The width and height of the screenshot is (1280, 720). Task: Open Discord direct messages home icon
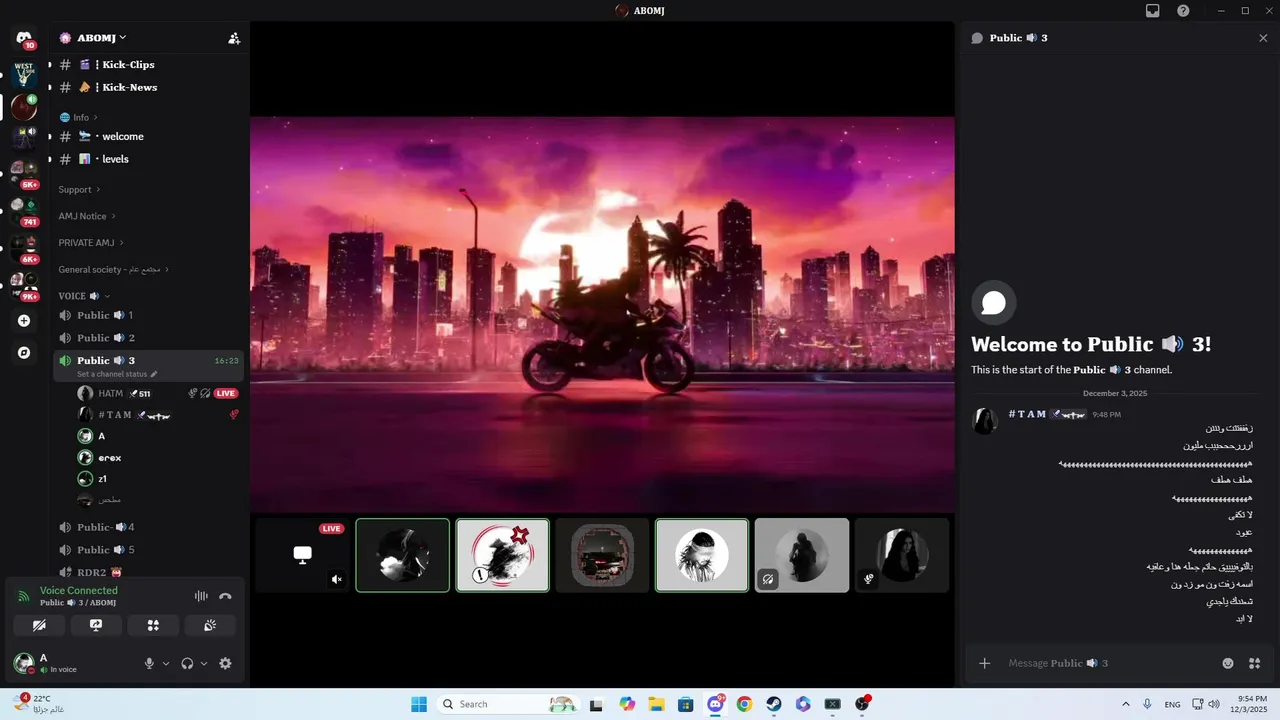point(24,38)
